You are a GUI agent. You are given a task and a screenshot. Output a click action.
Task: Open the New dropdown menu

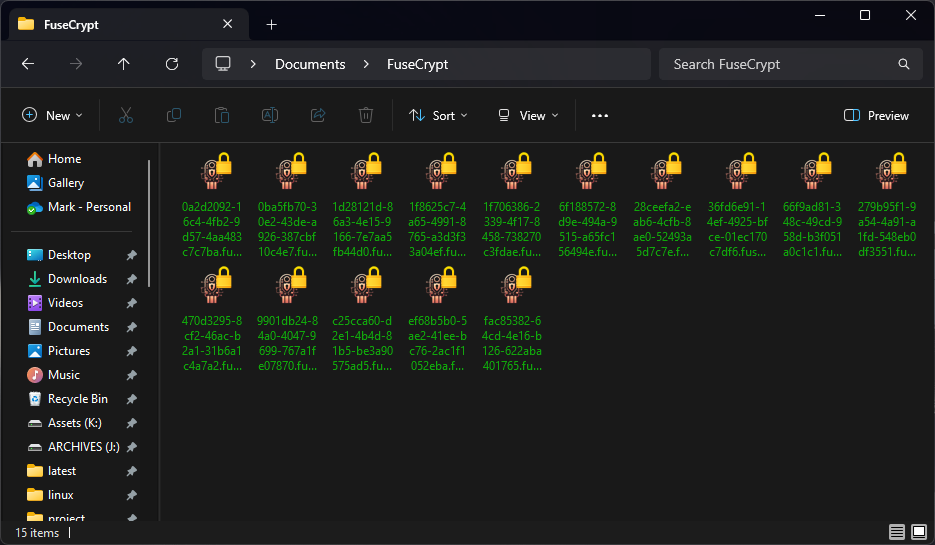point(52,116)
